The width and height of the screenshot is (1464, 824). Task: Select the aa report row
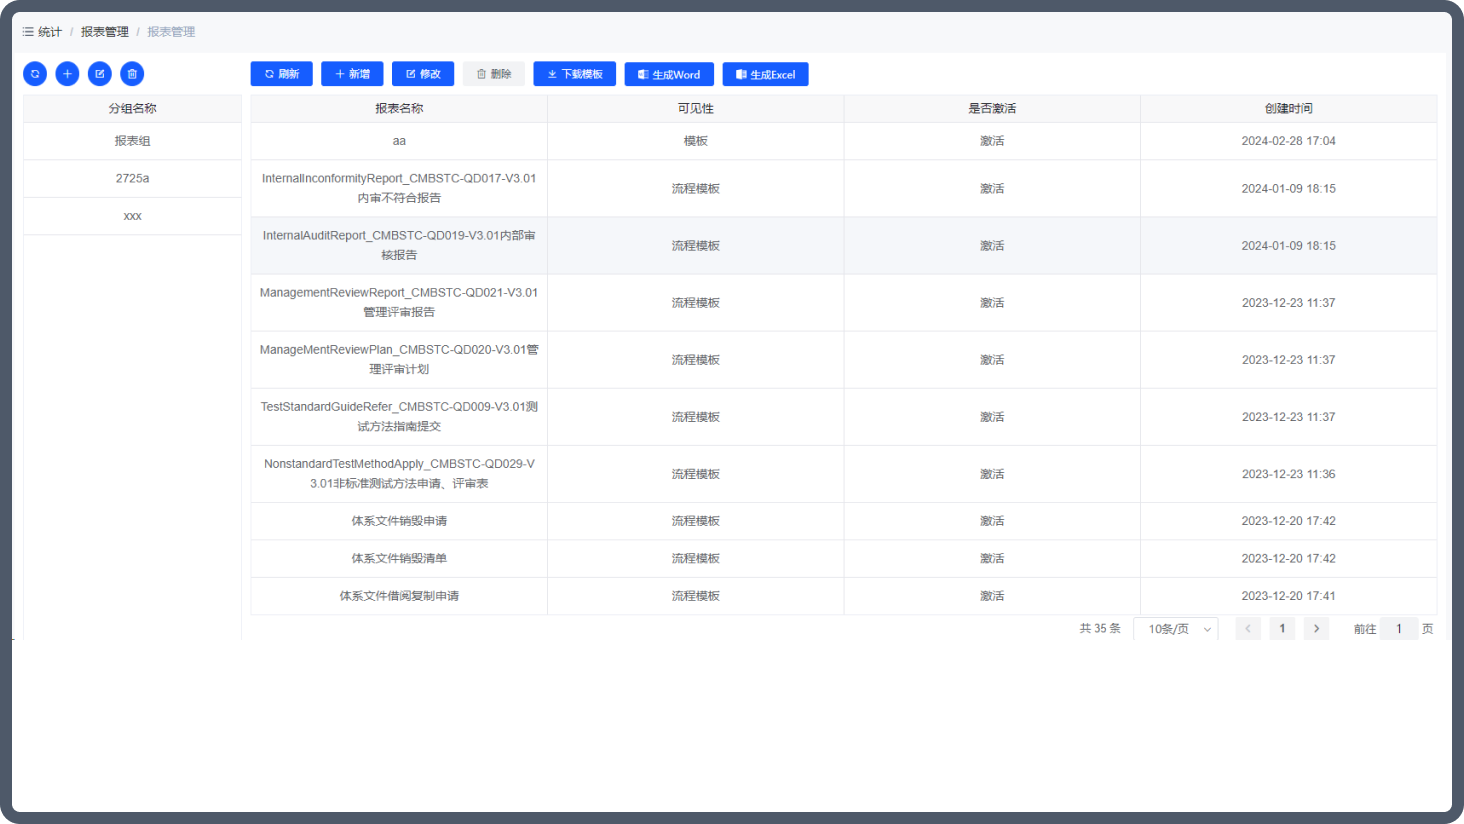(x=844, y=141)
